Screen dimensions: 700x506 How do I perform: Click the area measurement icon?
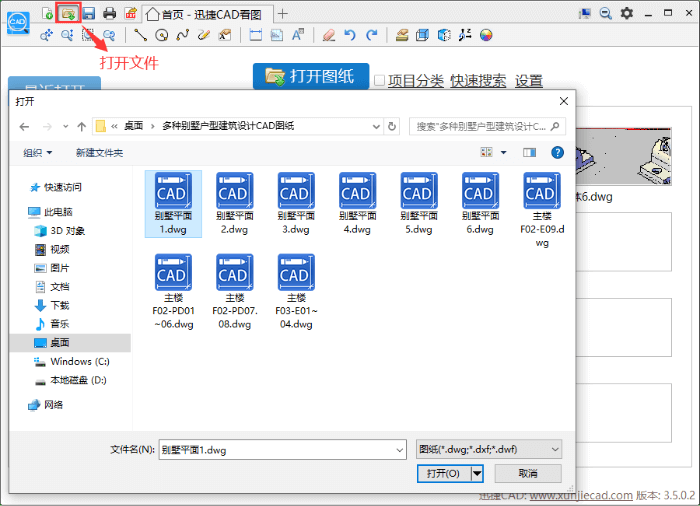point(277,35)
